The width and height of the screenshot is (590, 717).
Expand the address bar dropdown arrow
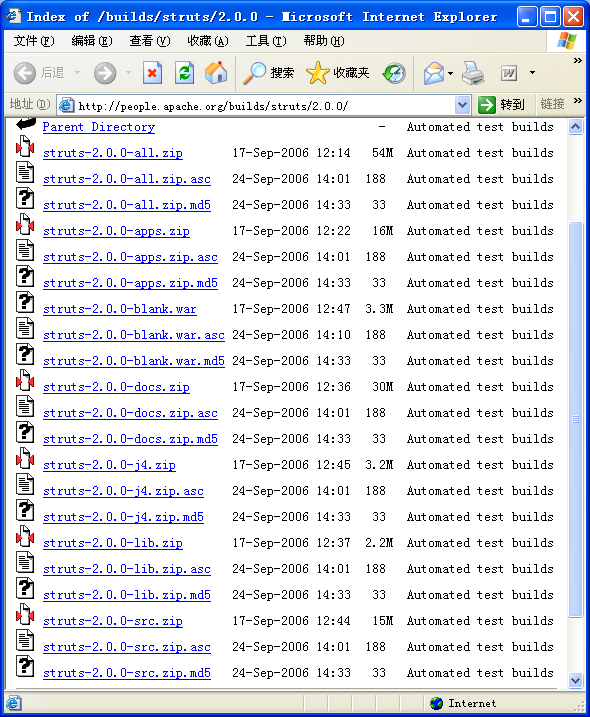coord(462,106)
